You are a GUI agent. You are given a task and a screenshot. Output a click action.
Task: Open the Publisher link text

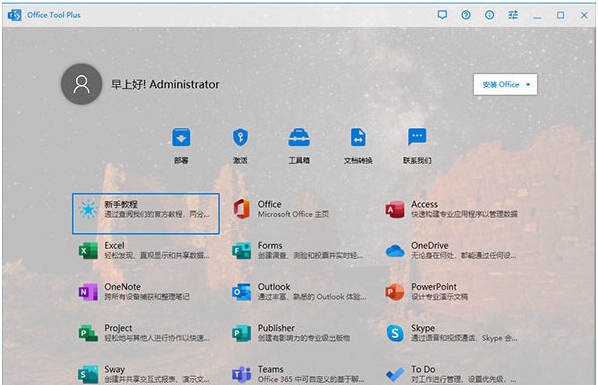tap(276, 328)
